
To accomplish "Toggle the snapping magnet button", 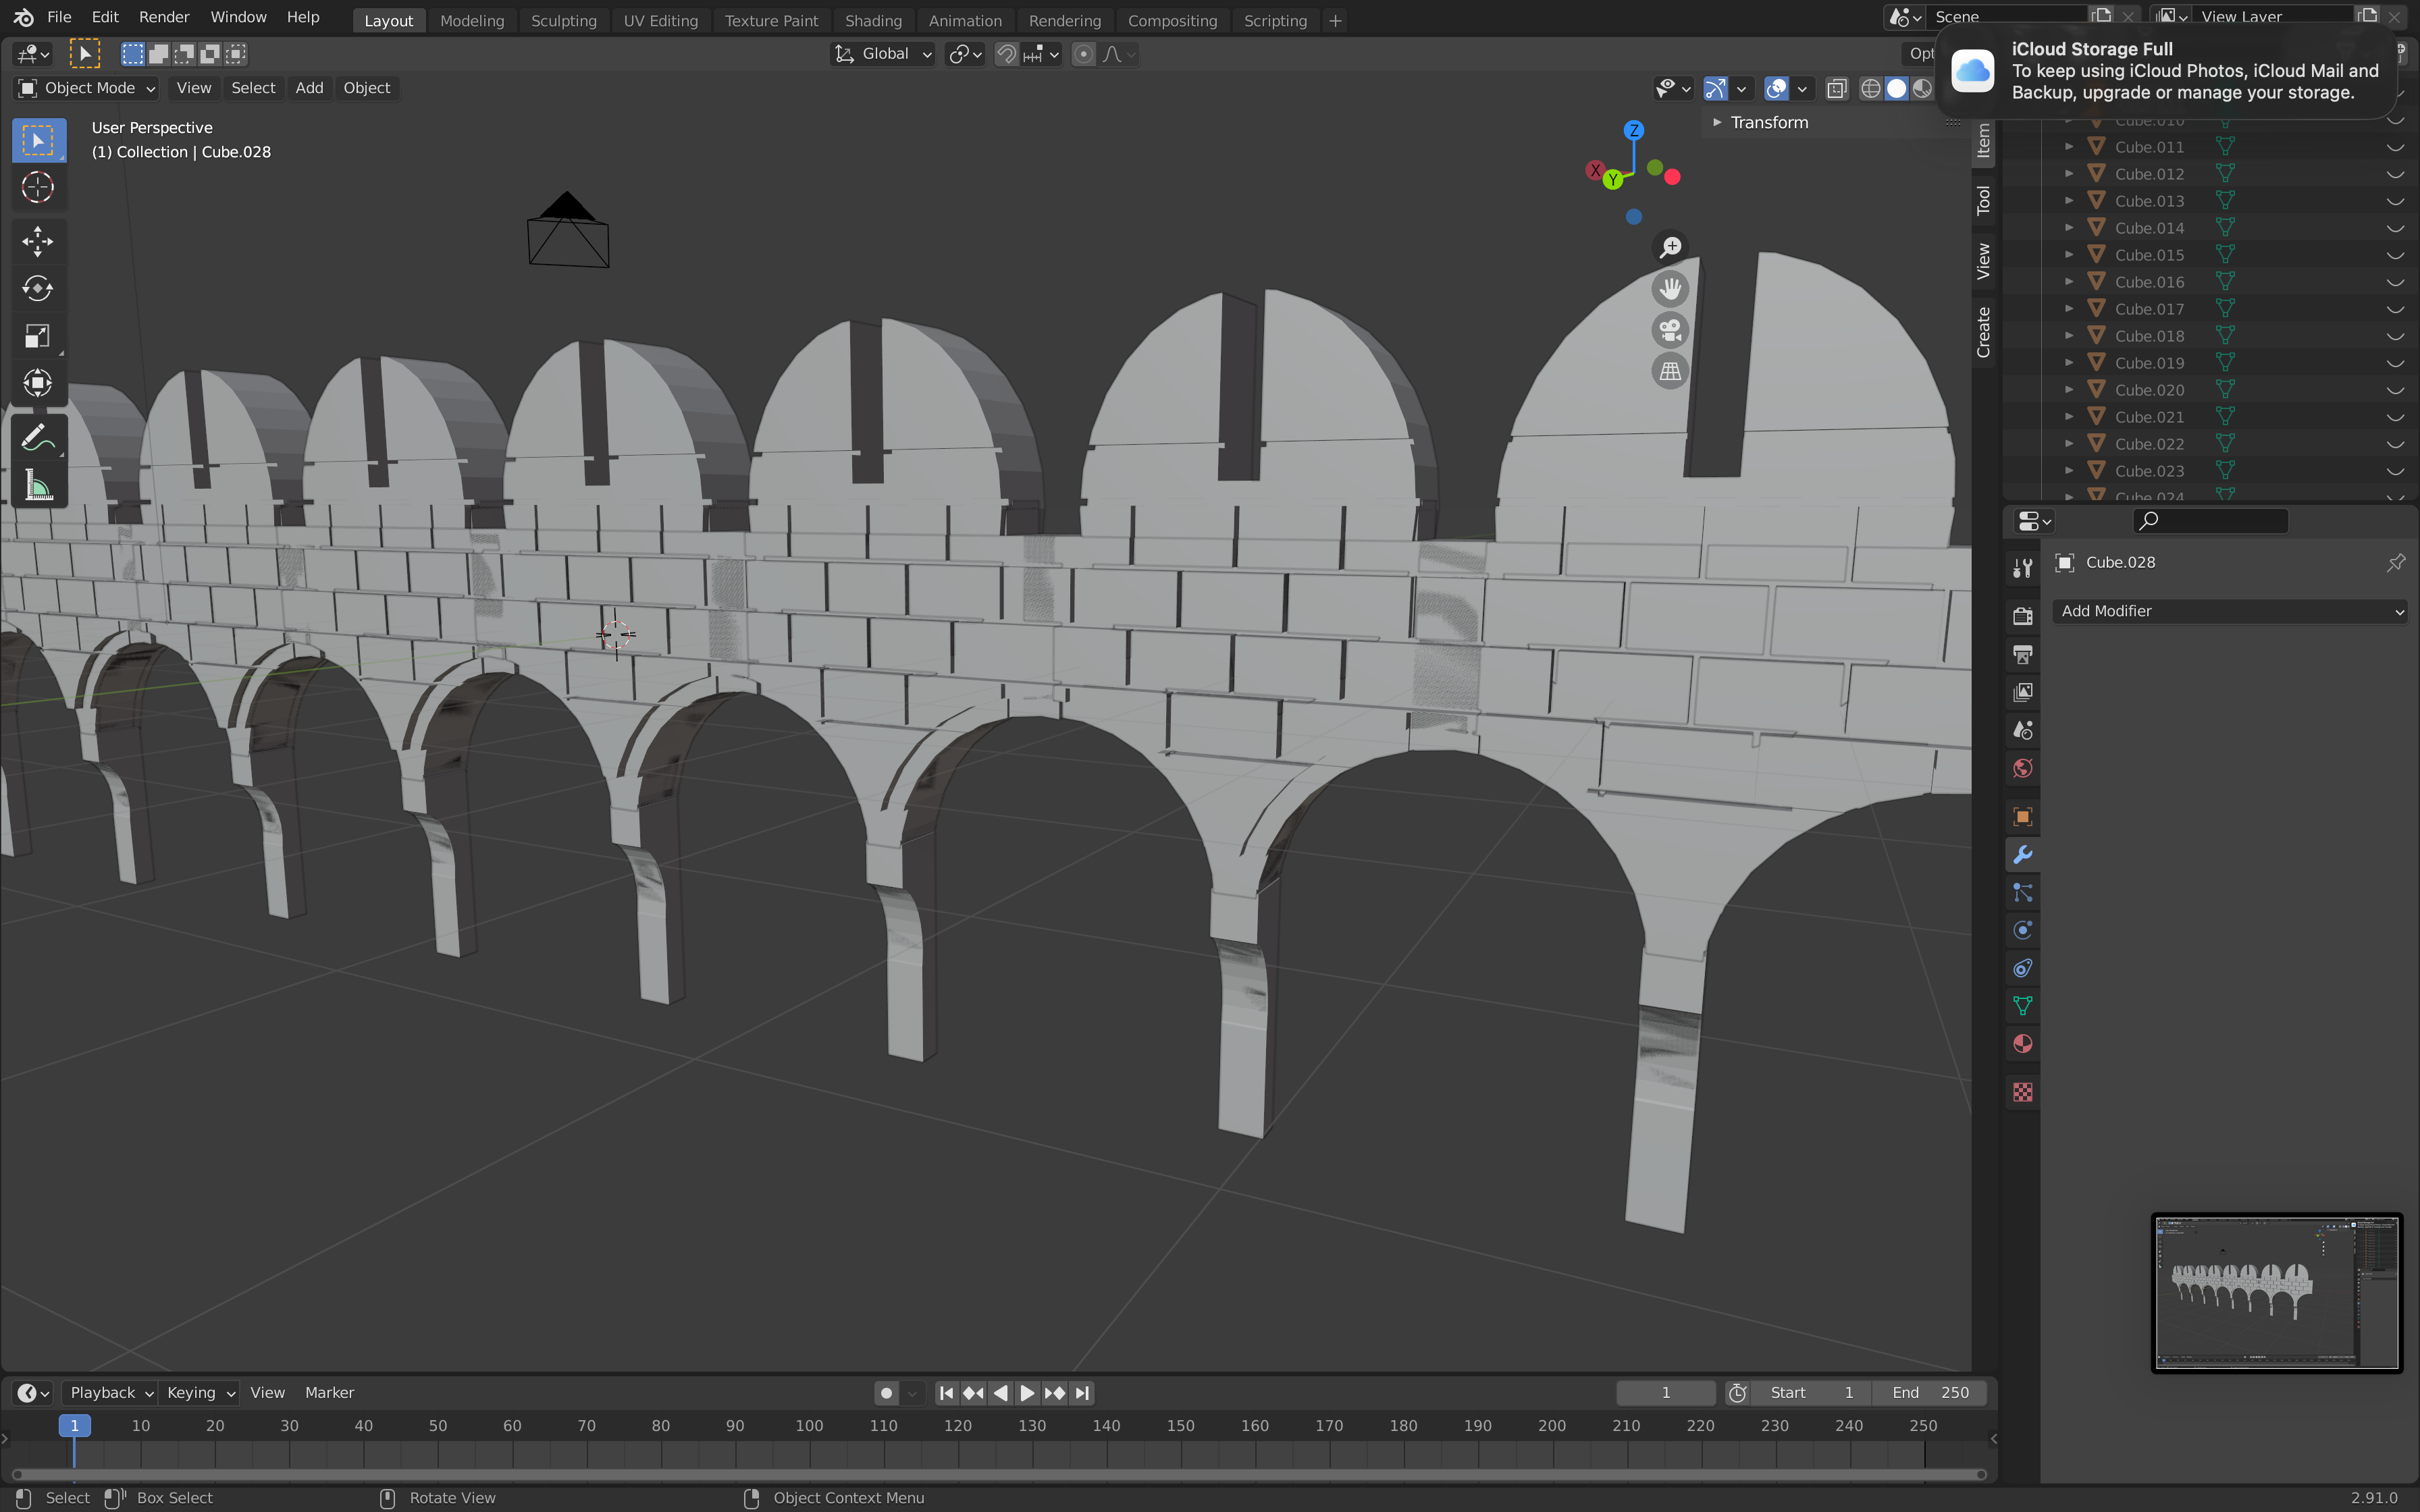I will click(1007, 54).
